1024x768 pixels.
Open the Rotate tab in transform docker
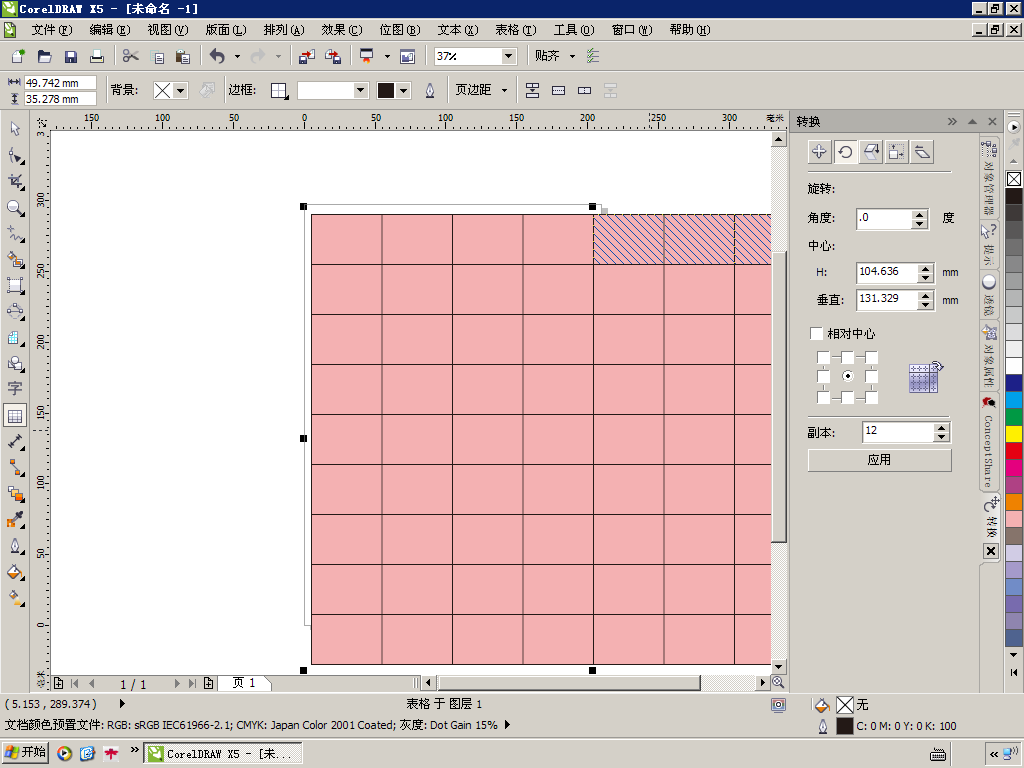point(845,152)
